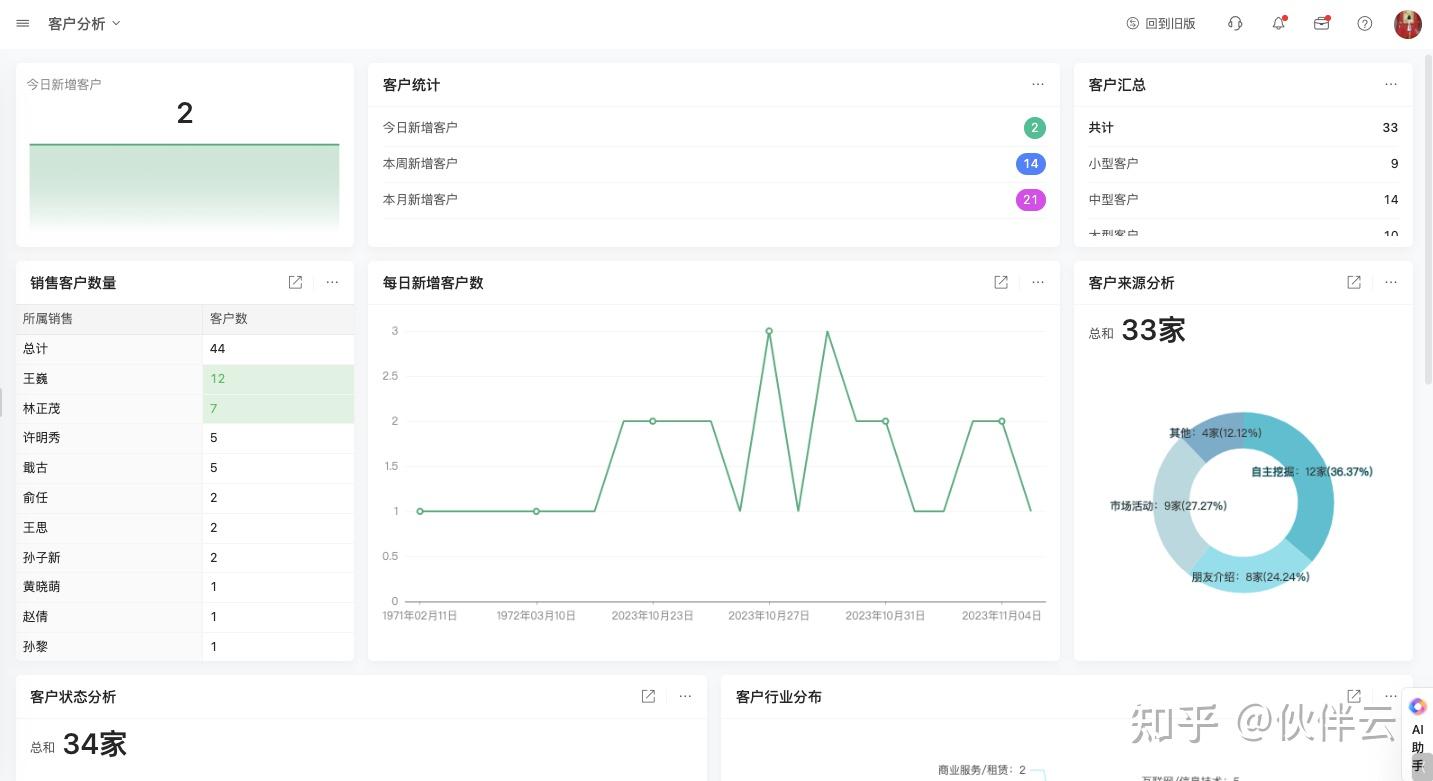Click the 2023年10月27日 peak data point

(x=769, y=331)
